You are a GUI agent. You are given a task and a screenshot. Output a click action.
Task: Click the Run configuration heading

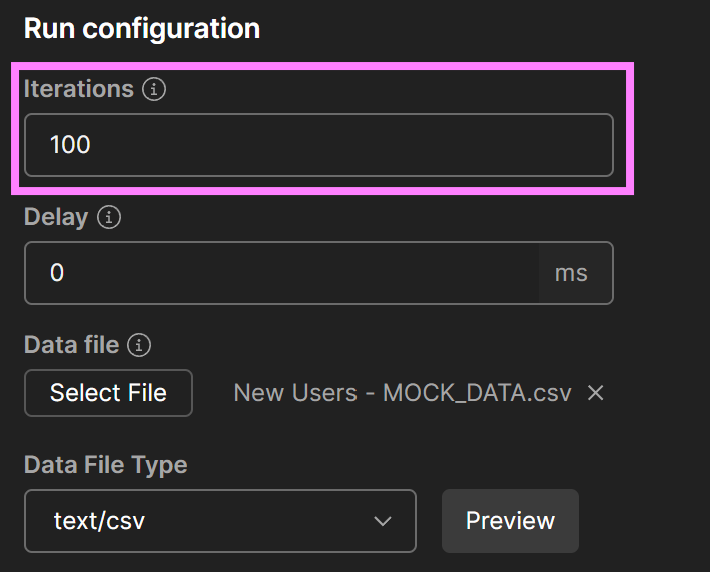pyautogui.click(x=142, y=29)
